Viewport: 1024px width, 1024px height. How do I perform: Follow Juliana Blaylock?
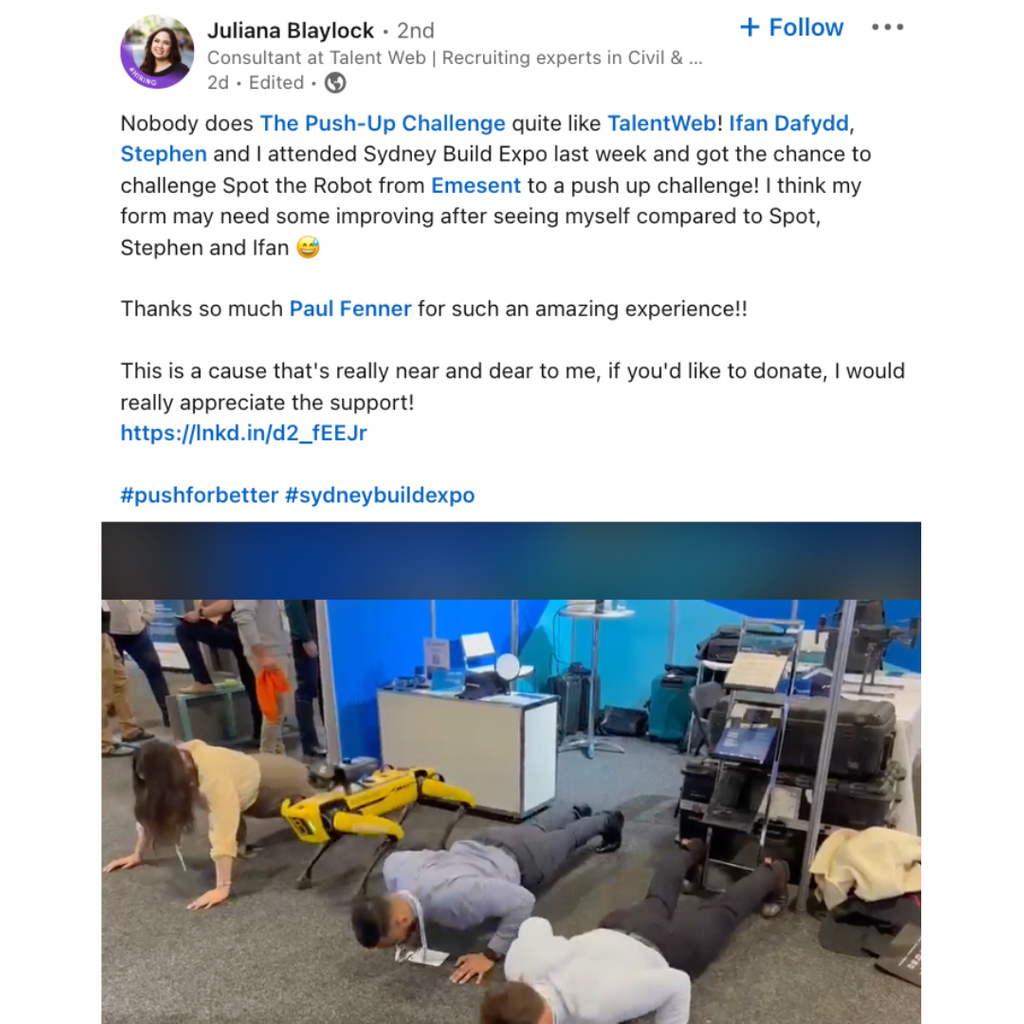click(792, 27)
